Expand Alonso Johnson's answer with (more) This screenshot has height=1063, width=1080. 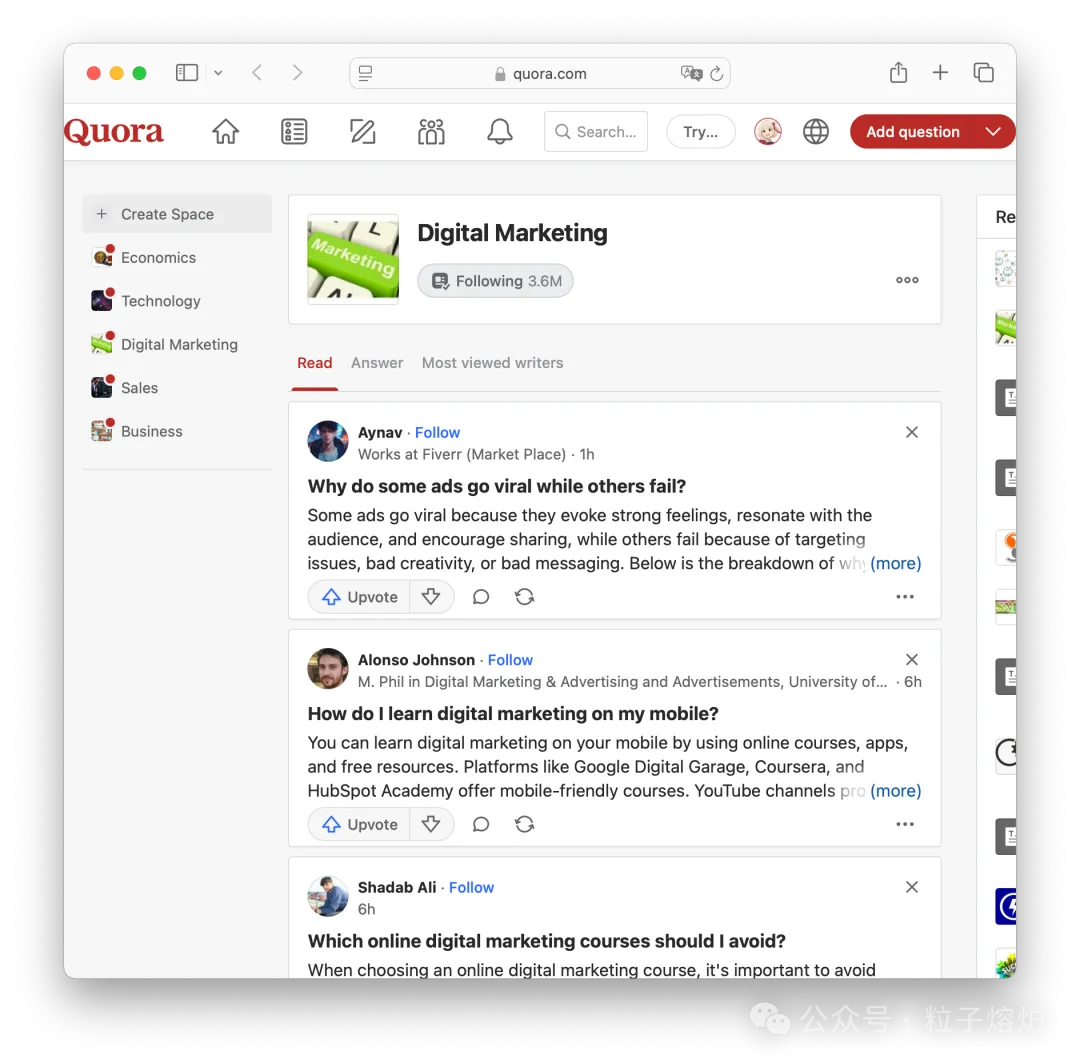click(895, 791)
